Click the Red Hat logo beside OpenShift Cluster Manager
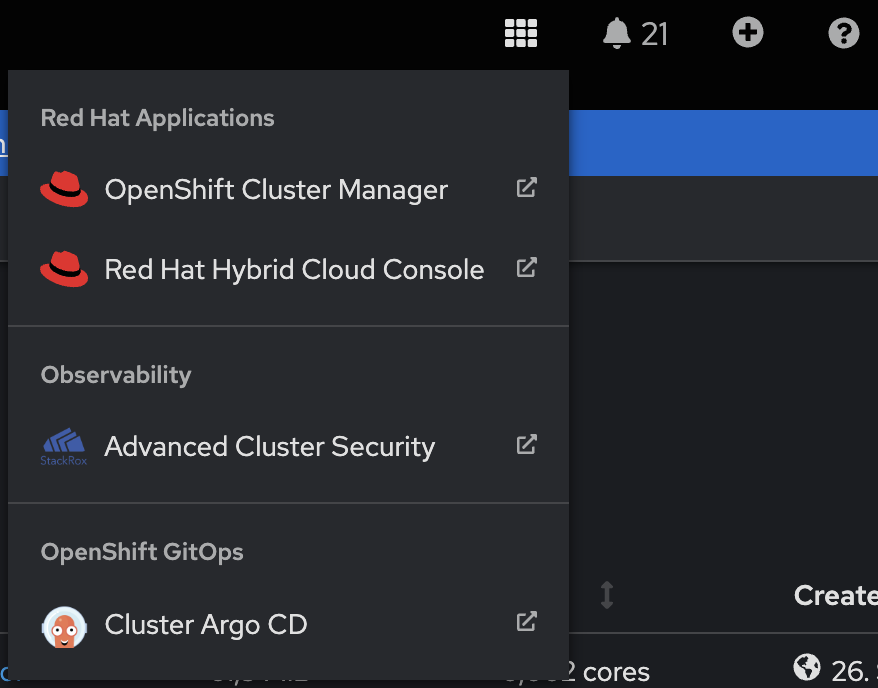This screenshot has height=688, width=878. tap(64, 189)
